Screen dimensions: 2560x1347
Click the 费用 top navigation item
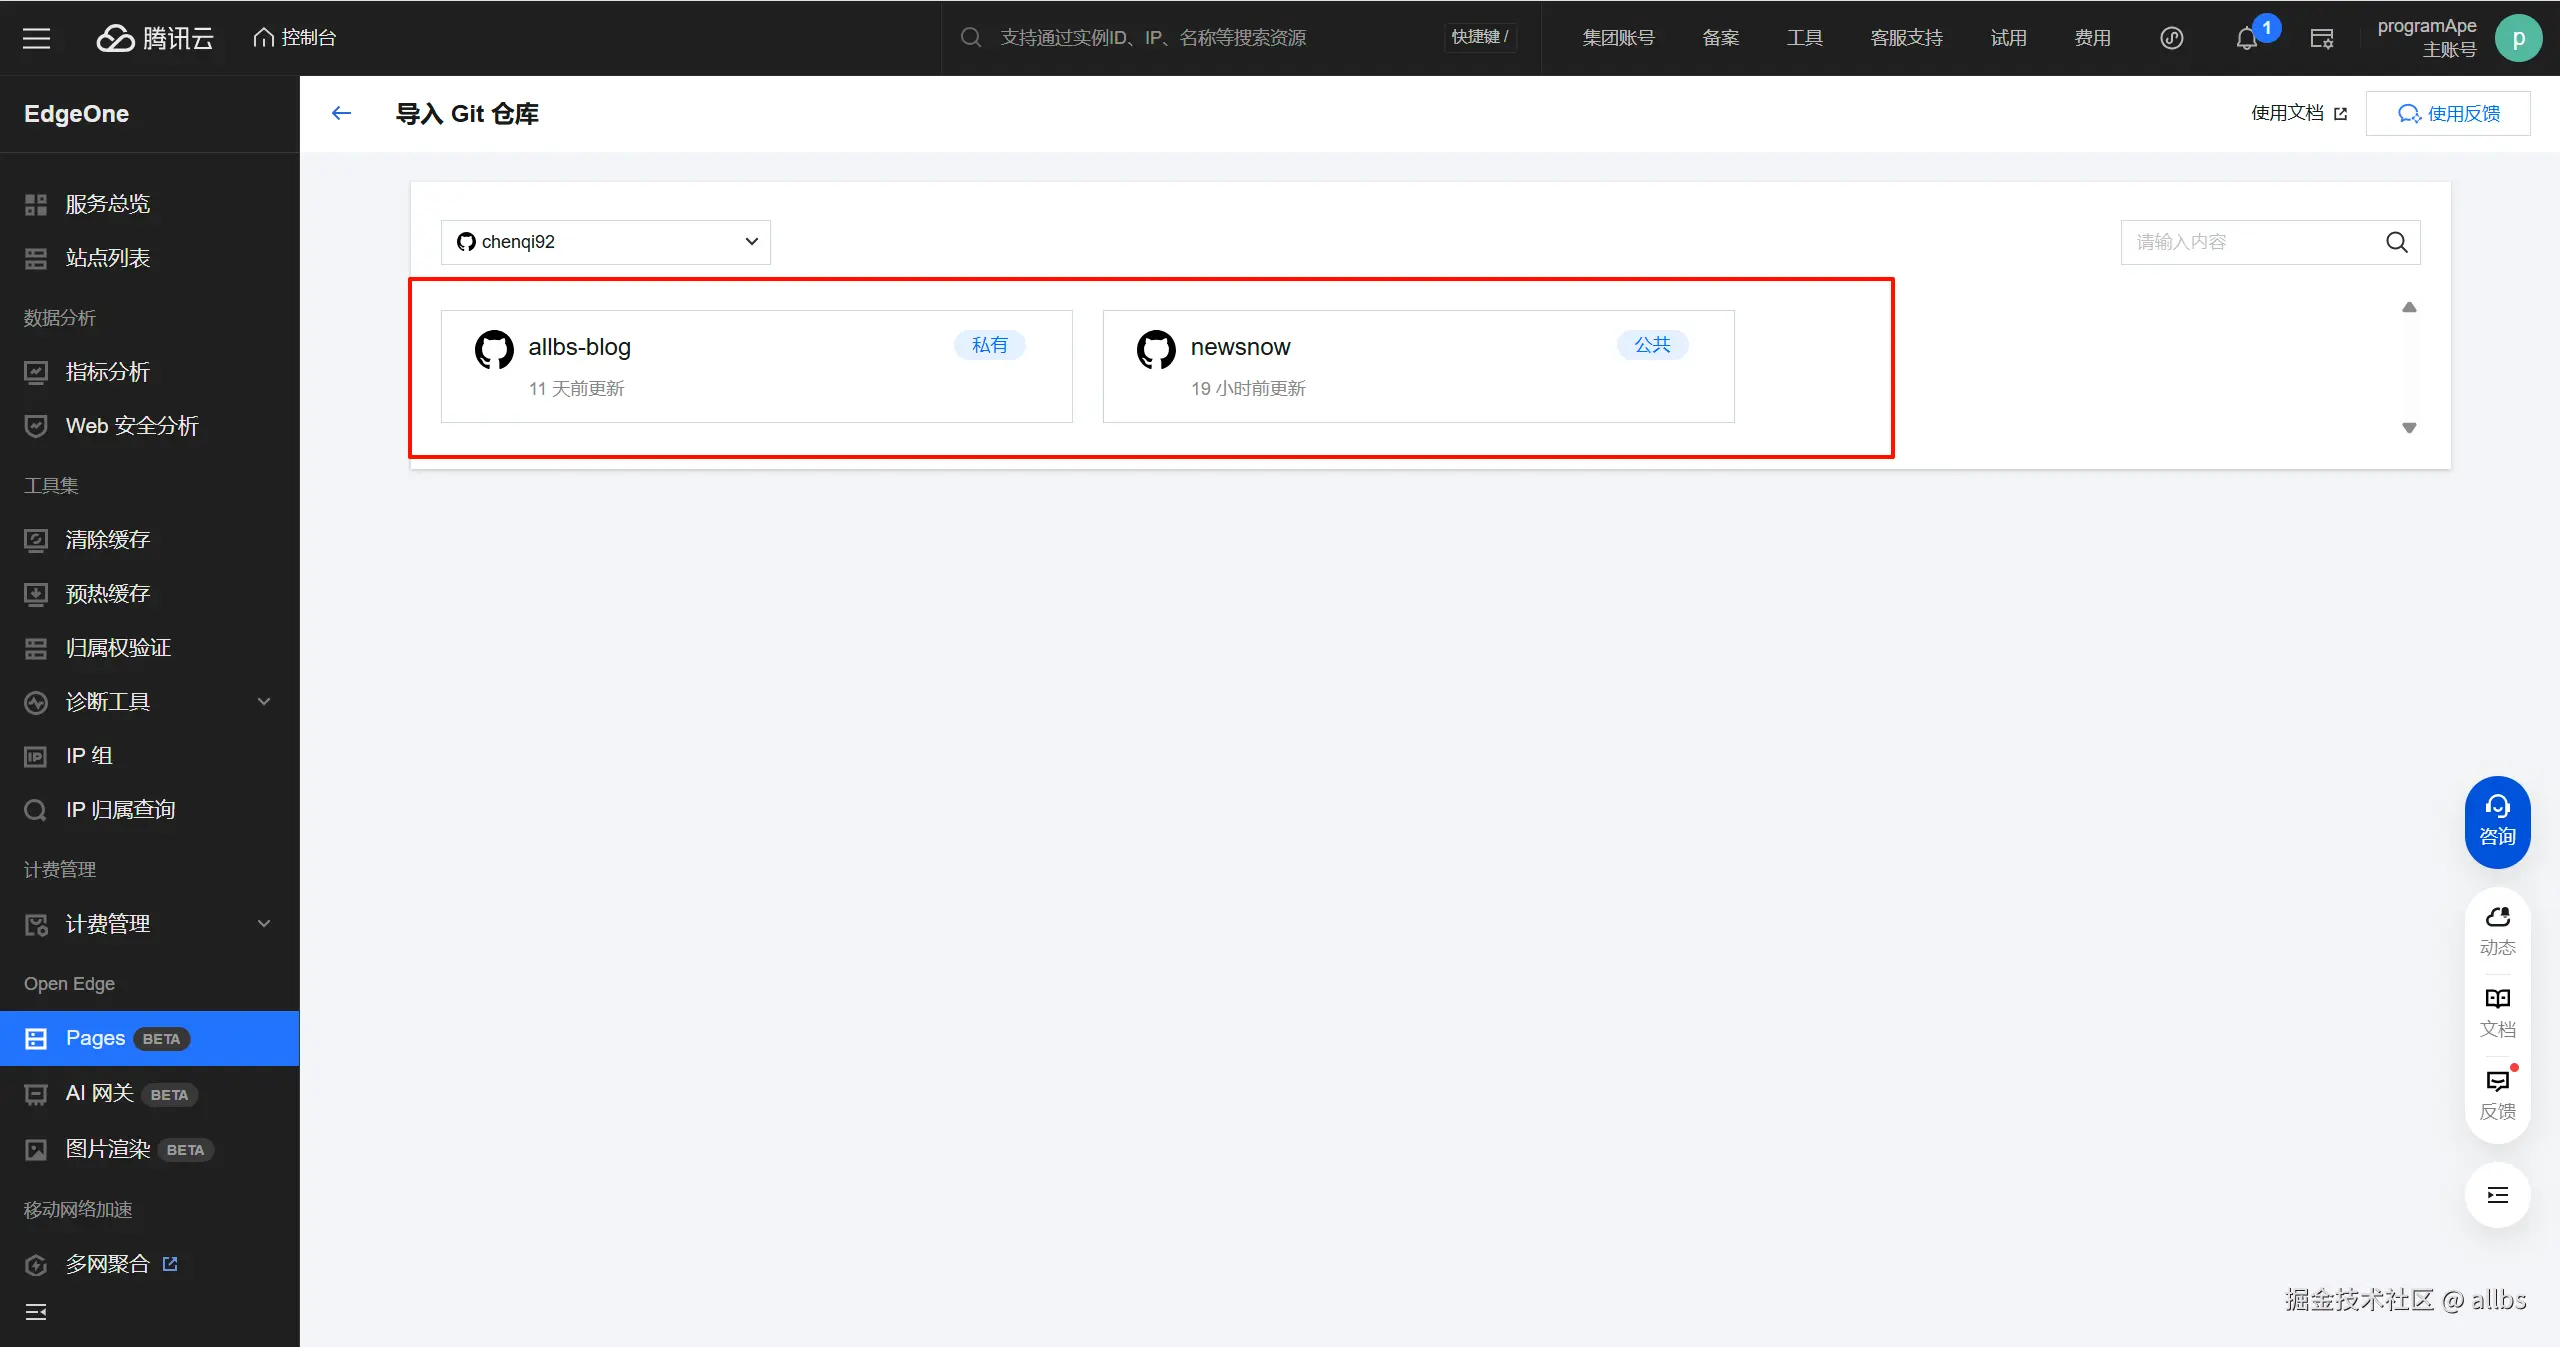(2092, 38)
